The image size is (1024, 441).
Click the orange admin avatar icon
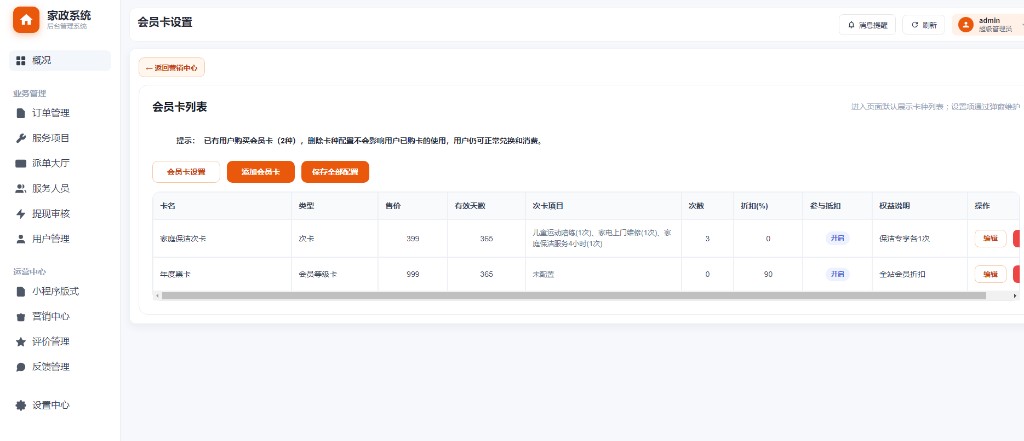tap(965, 25)
